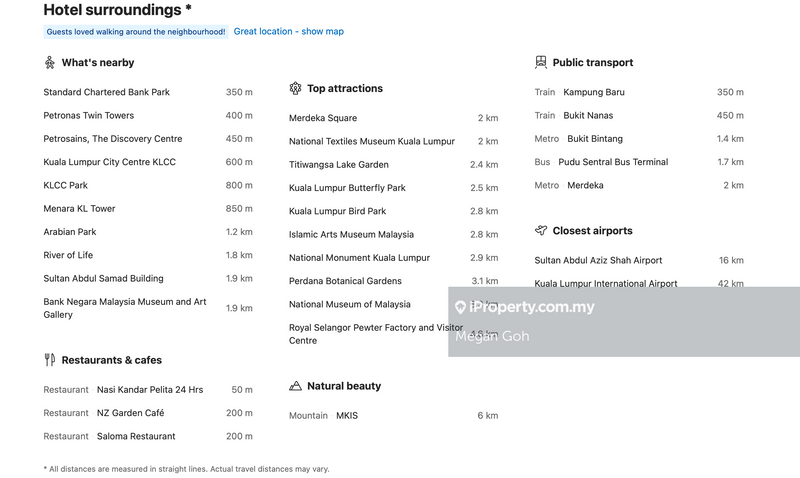
Task: Click the Hotel surroundings heading
Action: click(x=118, y=10)
